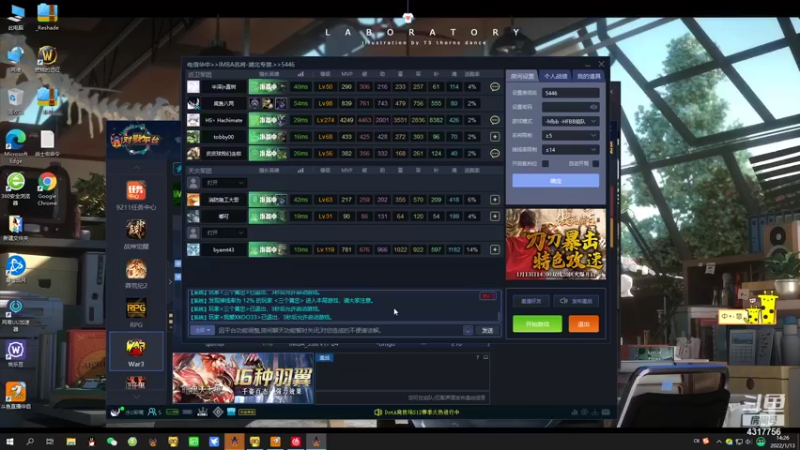Click the emoji button beside chat input
The width and height of the screenshot is (800, 450).
point(467,331)
